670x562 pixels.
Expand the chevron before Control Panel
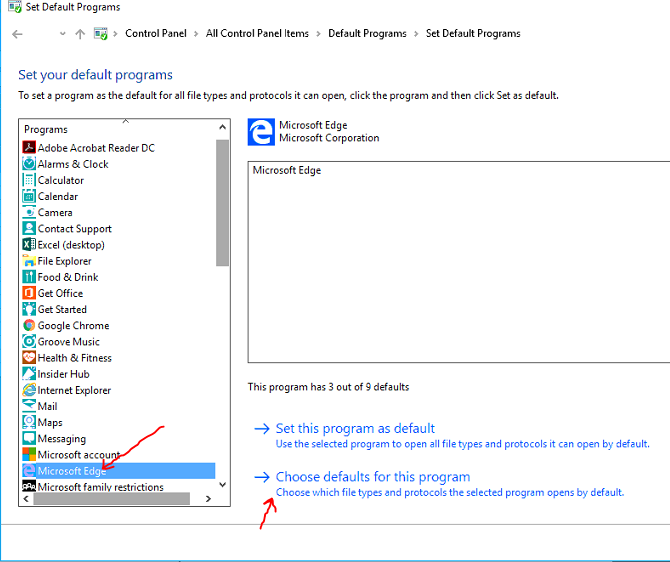point(115,34)
